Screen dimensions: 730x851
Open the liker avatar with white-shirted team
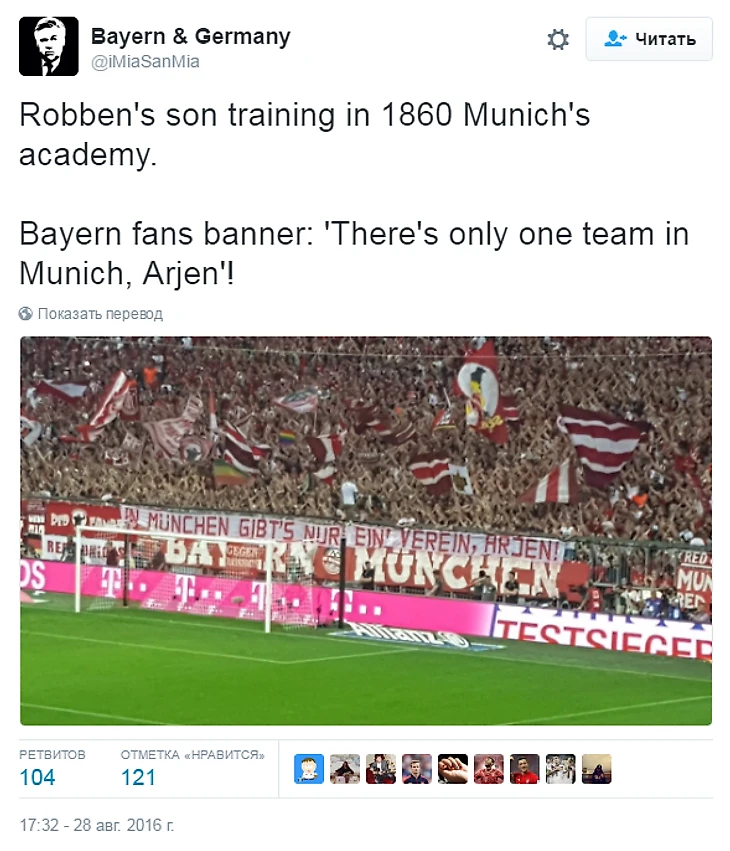click(561, 769)
